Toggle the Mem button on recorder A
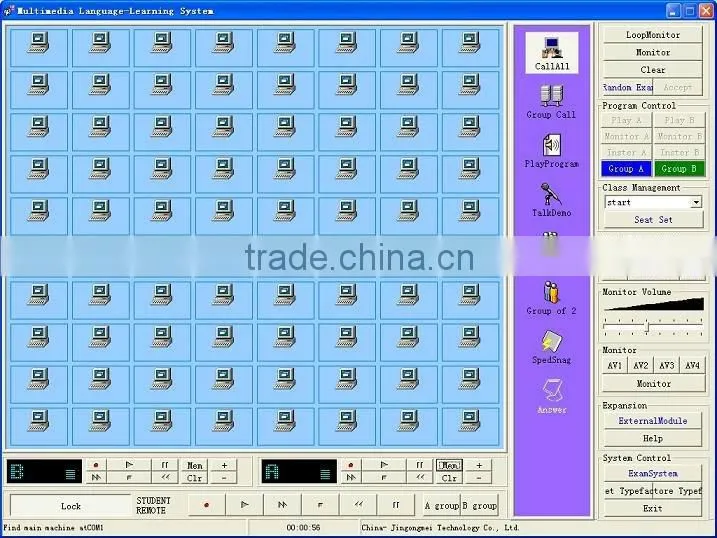The image size is (717, 538). (449, 465)
